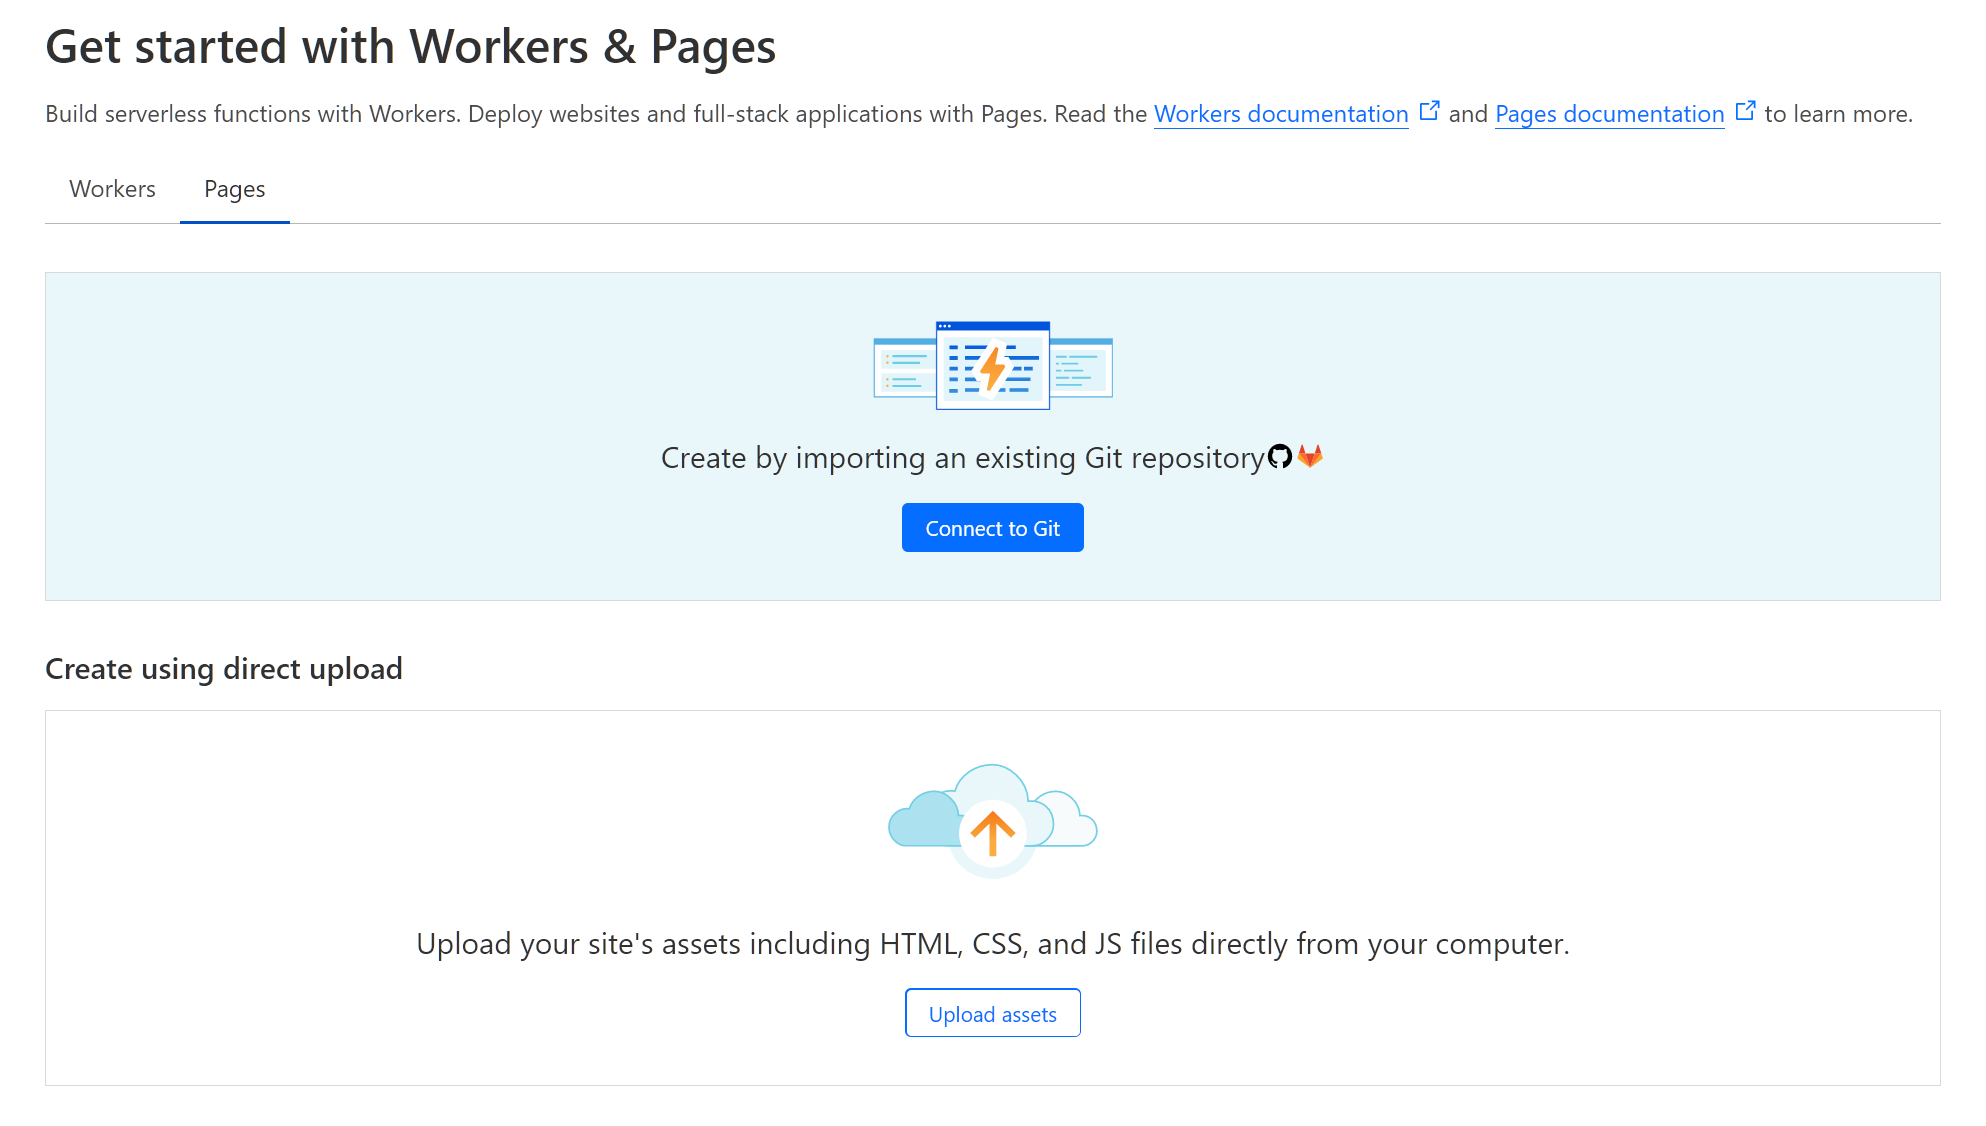Click the orange upload arrow icon
Image resolution: width=1986 pixels, height=1126 pixels.
993,832
